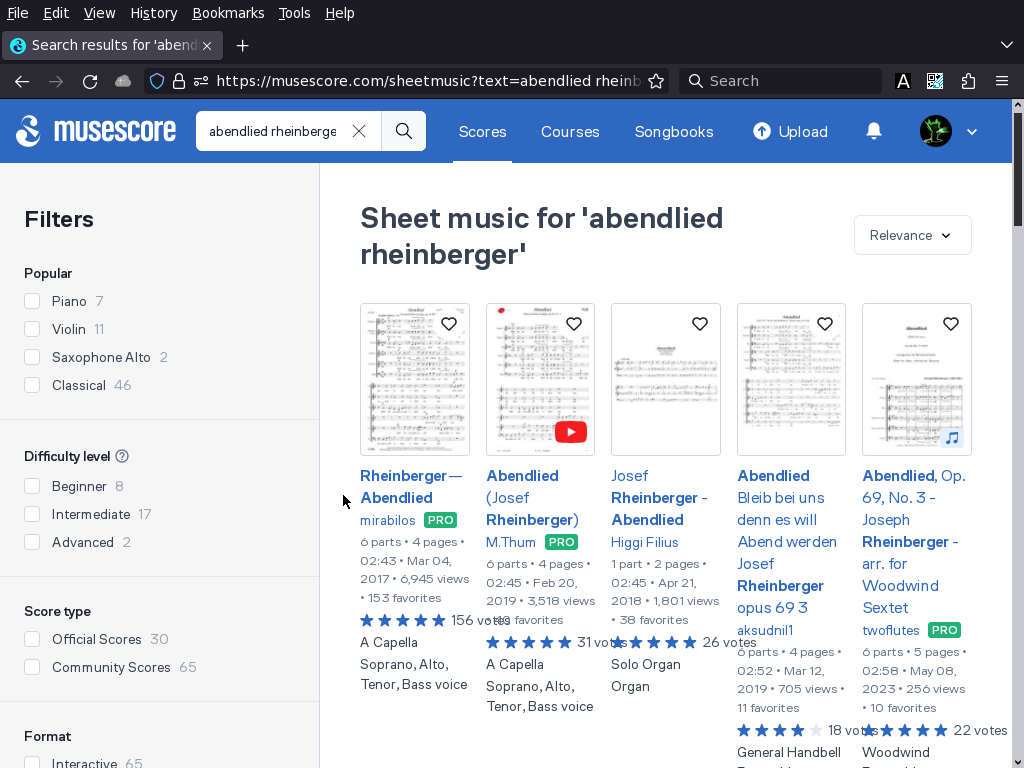
Task: Open Josef Rheinberger - Abendlied organ link
Action: point(660,498)
